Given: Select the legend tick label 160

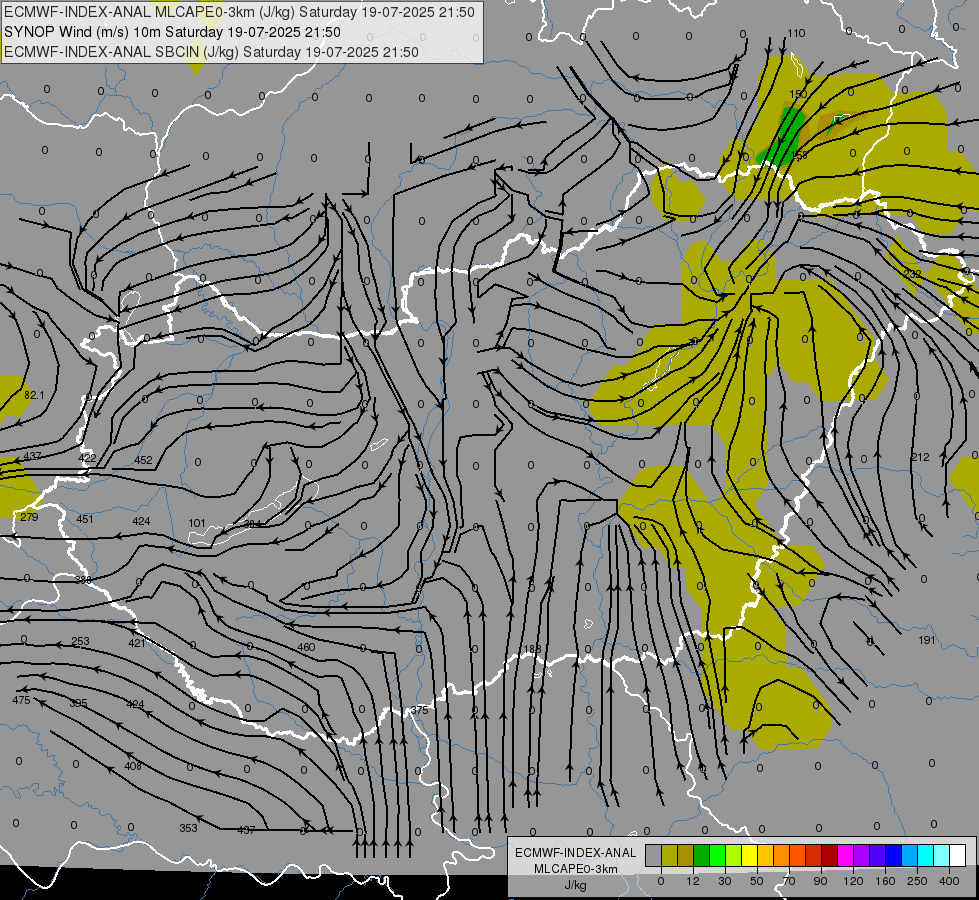Looking at the screenshot, I should (x=885, y=881).
